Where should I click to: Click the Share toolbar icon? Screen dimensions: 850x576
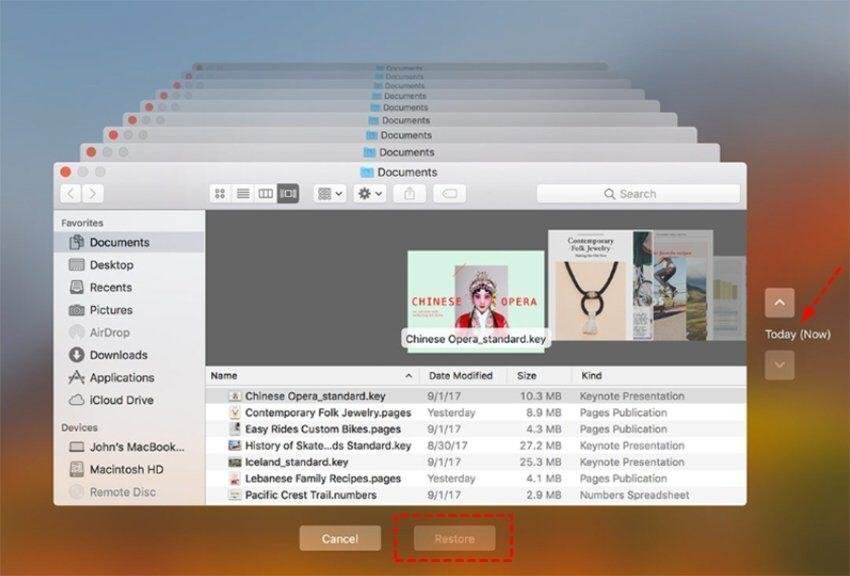[x=410, y=193]
